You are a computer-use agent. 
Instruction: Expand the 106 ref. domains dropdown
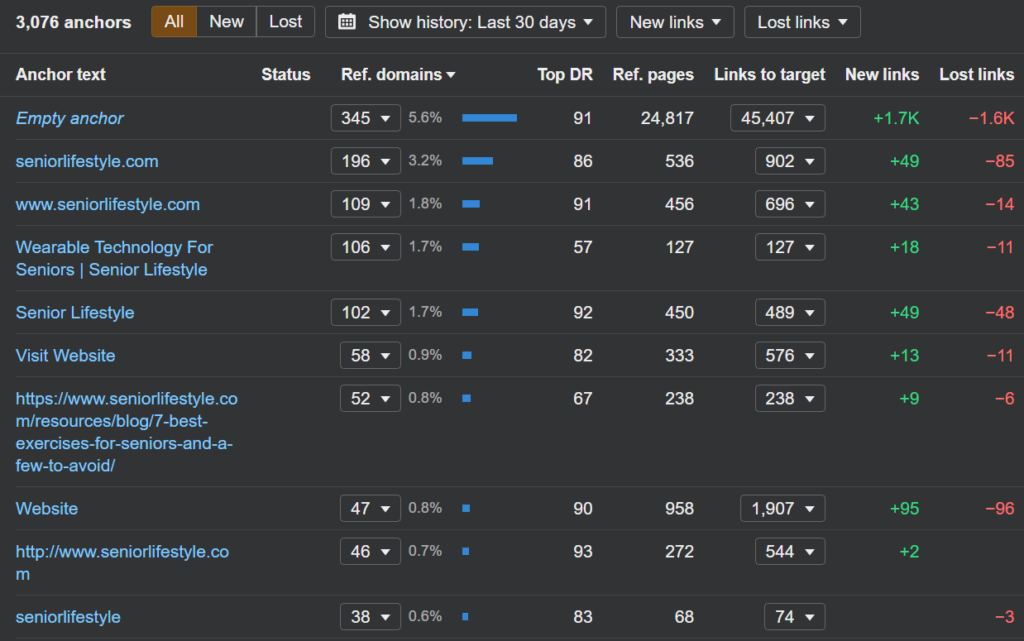tap(366, 247)
